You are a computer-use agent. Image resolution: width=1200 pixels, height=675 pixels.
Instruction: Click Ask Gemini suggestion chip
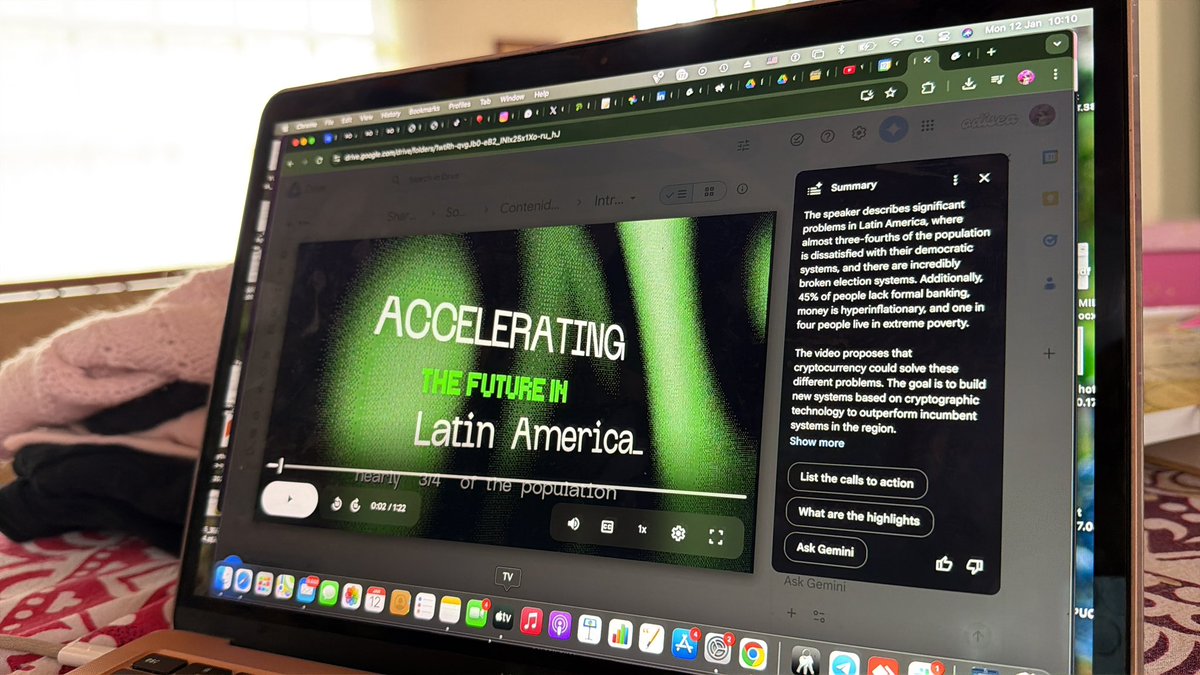[x=826, y=549]
